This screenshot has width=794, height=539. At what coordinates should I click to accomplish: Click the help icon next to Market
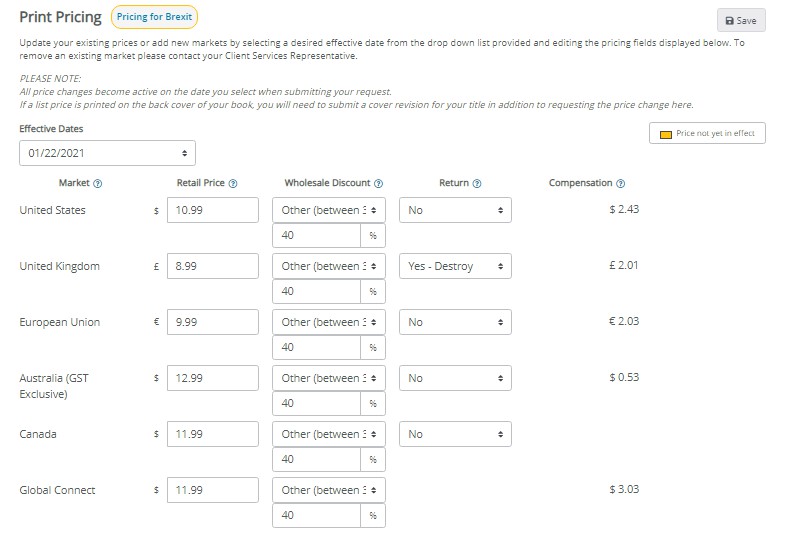98,184
